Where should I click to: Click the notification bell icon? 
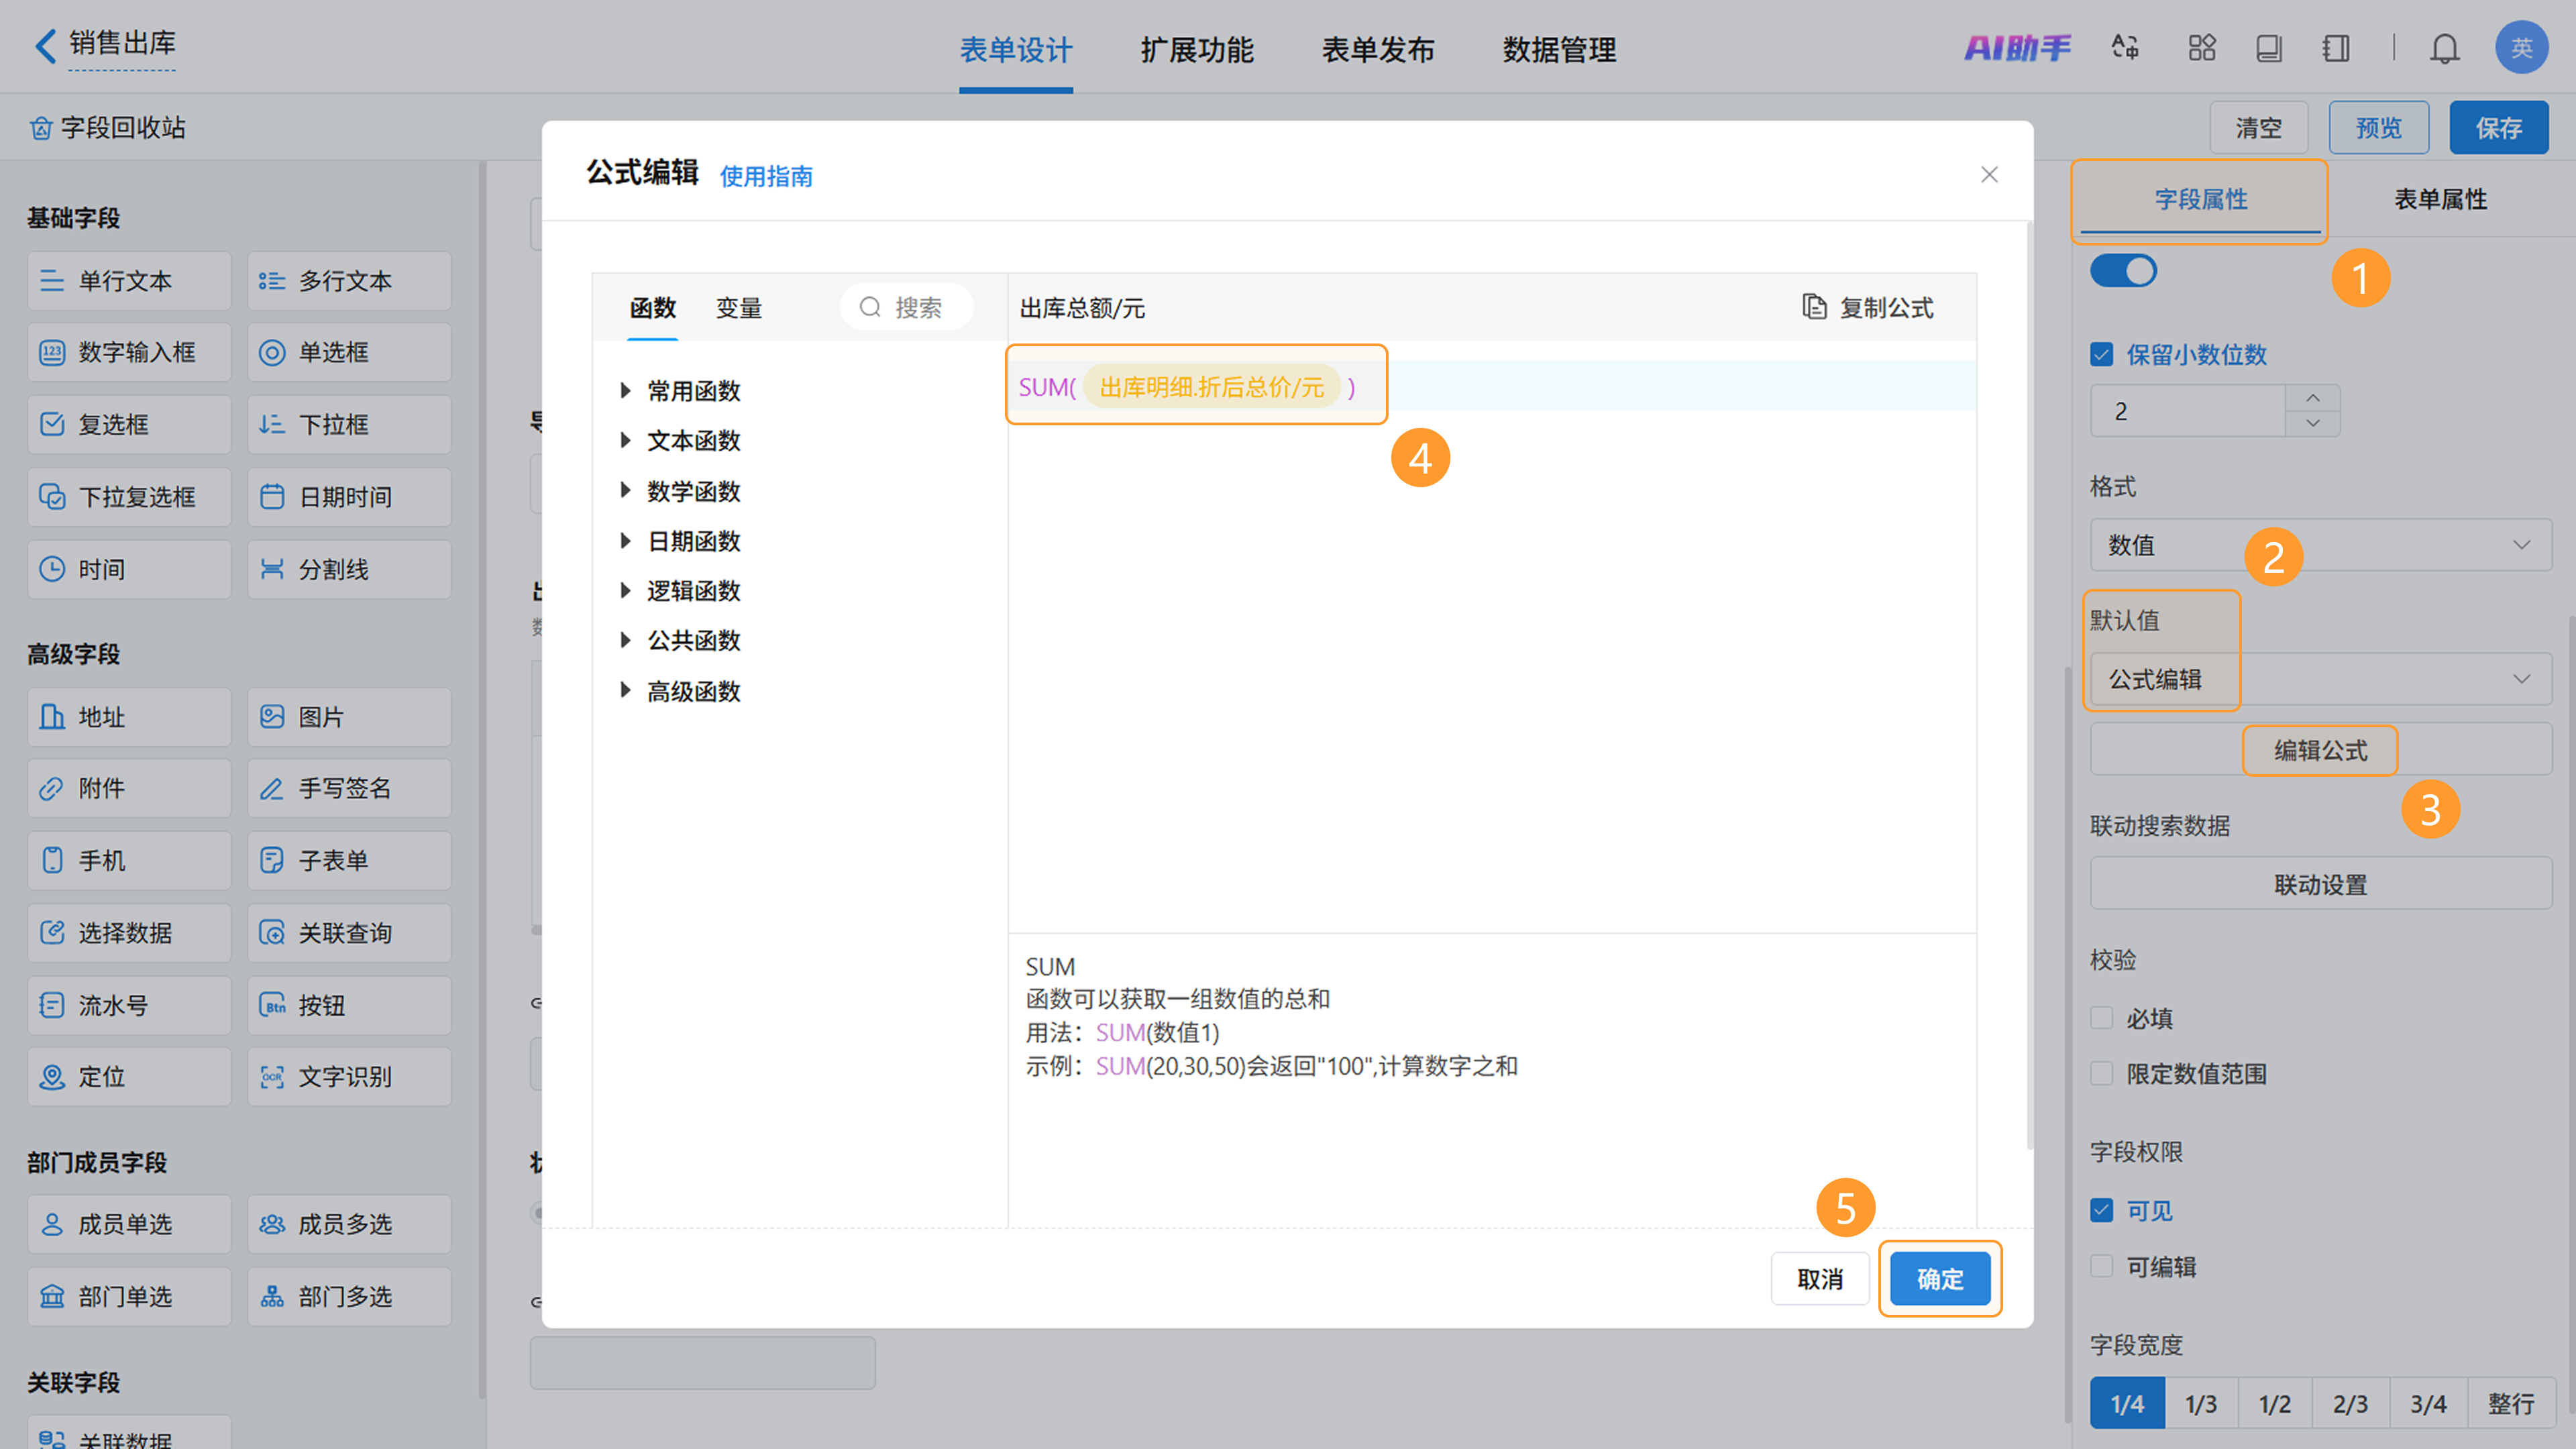[2444, 48]
